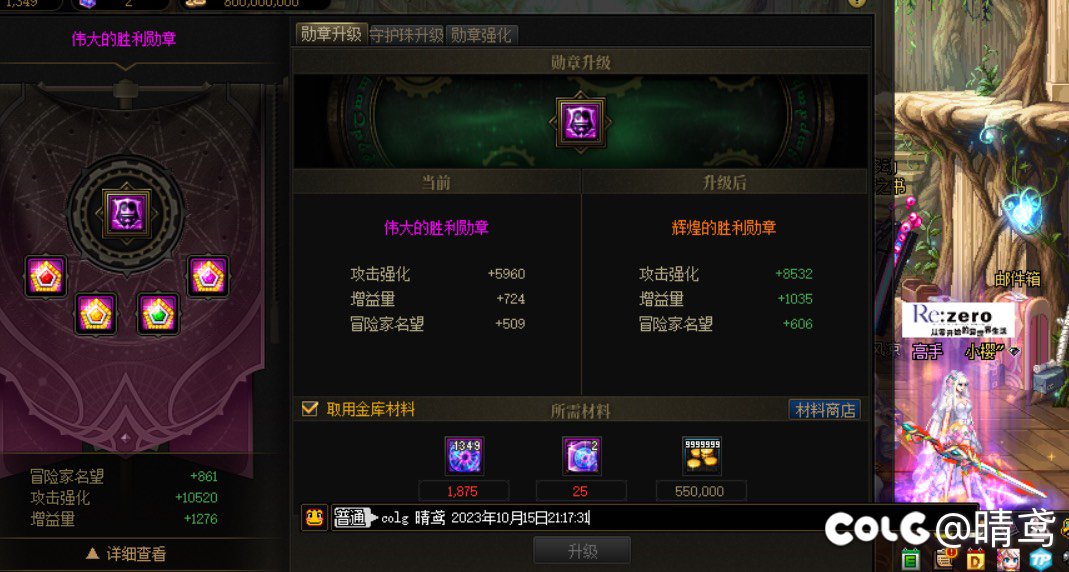Click the material icon showing 1349 count

coord(464,456)
